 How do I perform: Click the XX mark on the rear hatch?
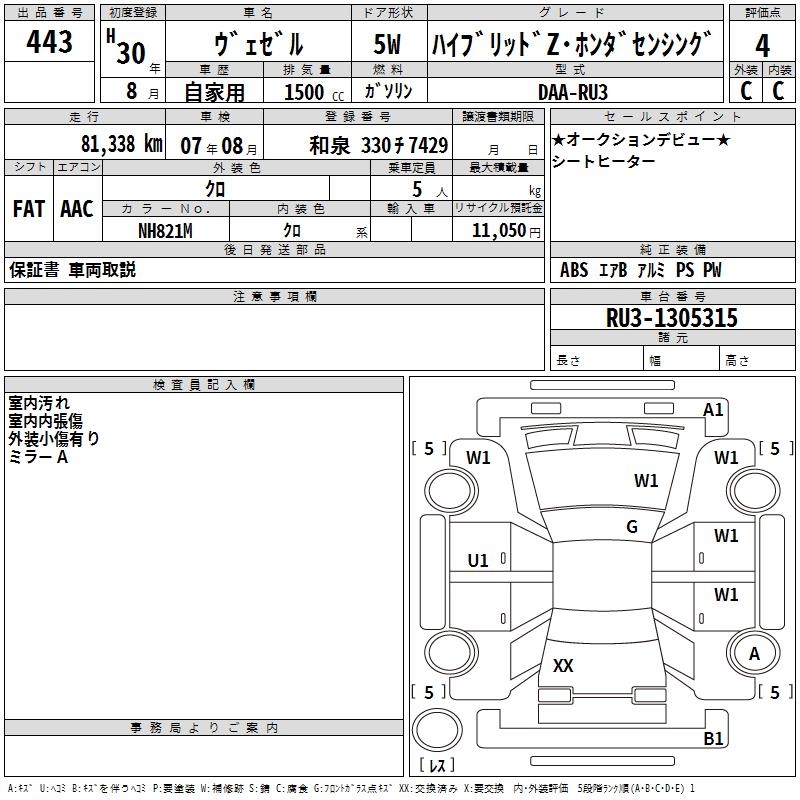tap(563, 665)
